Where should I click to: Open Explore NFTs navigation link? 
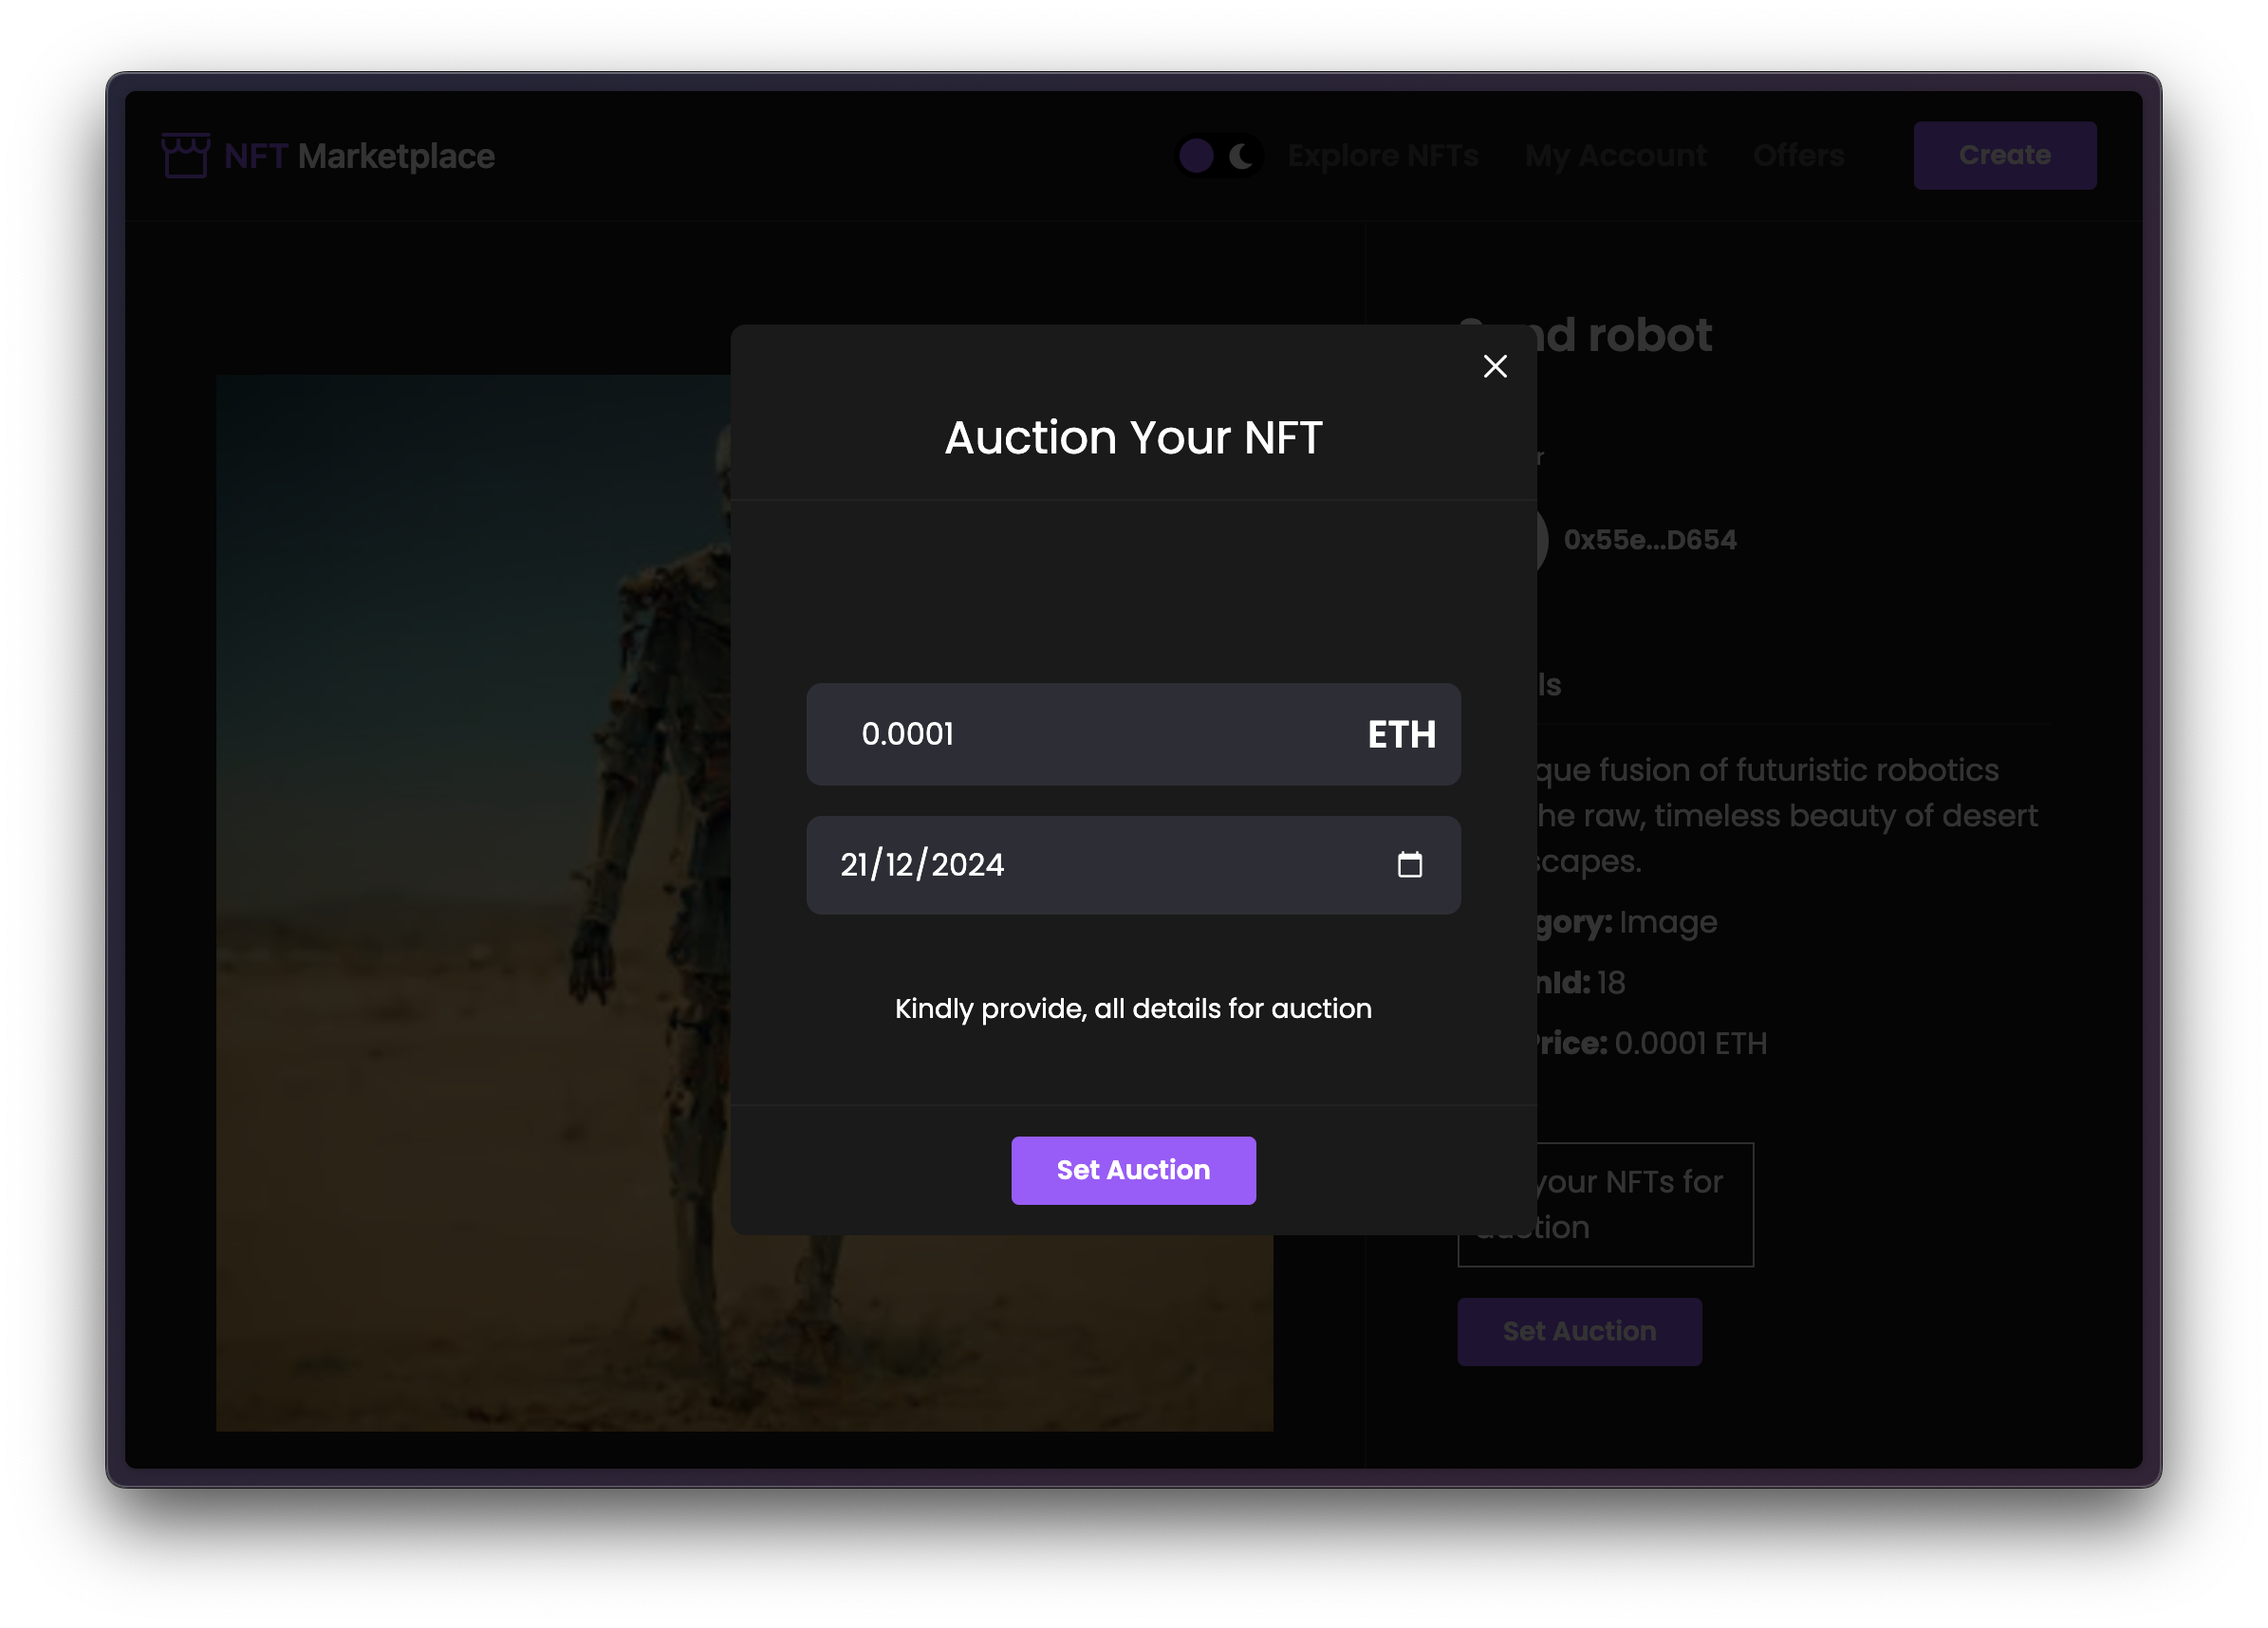(x=1382, y=156)
